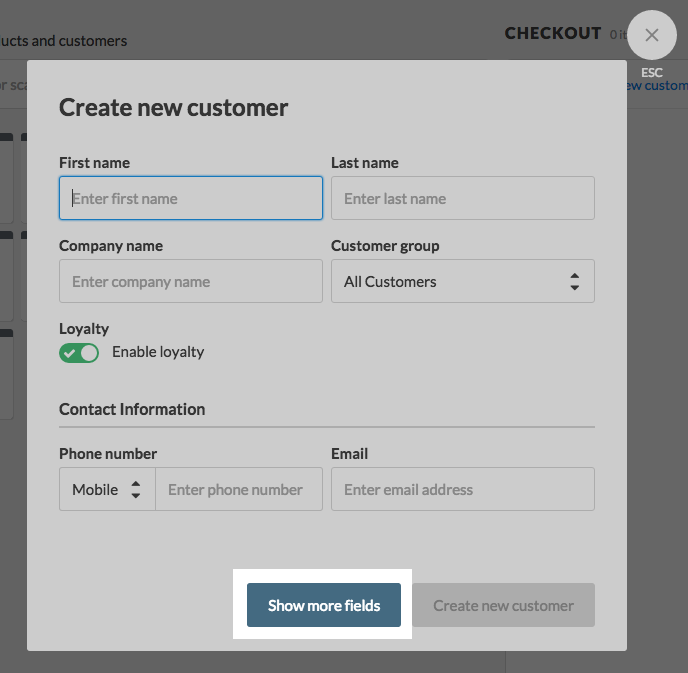
Task: Click the First name input field
Action: point(191,198)
